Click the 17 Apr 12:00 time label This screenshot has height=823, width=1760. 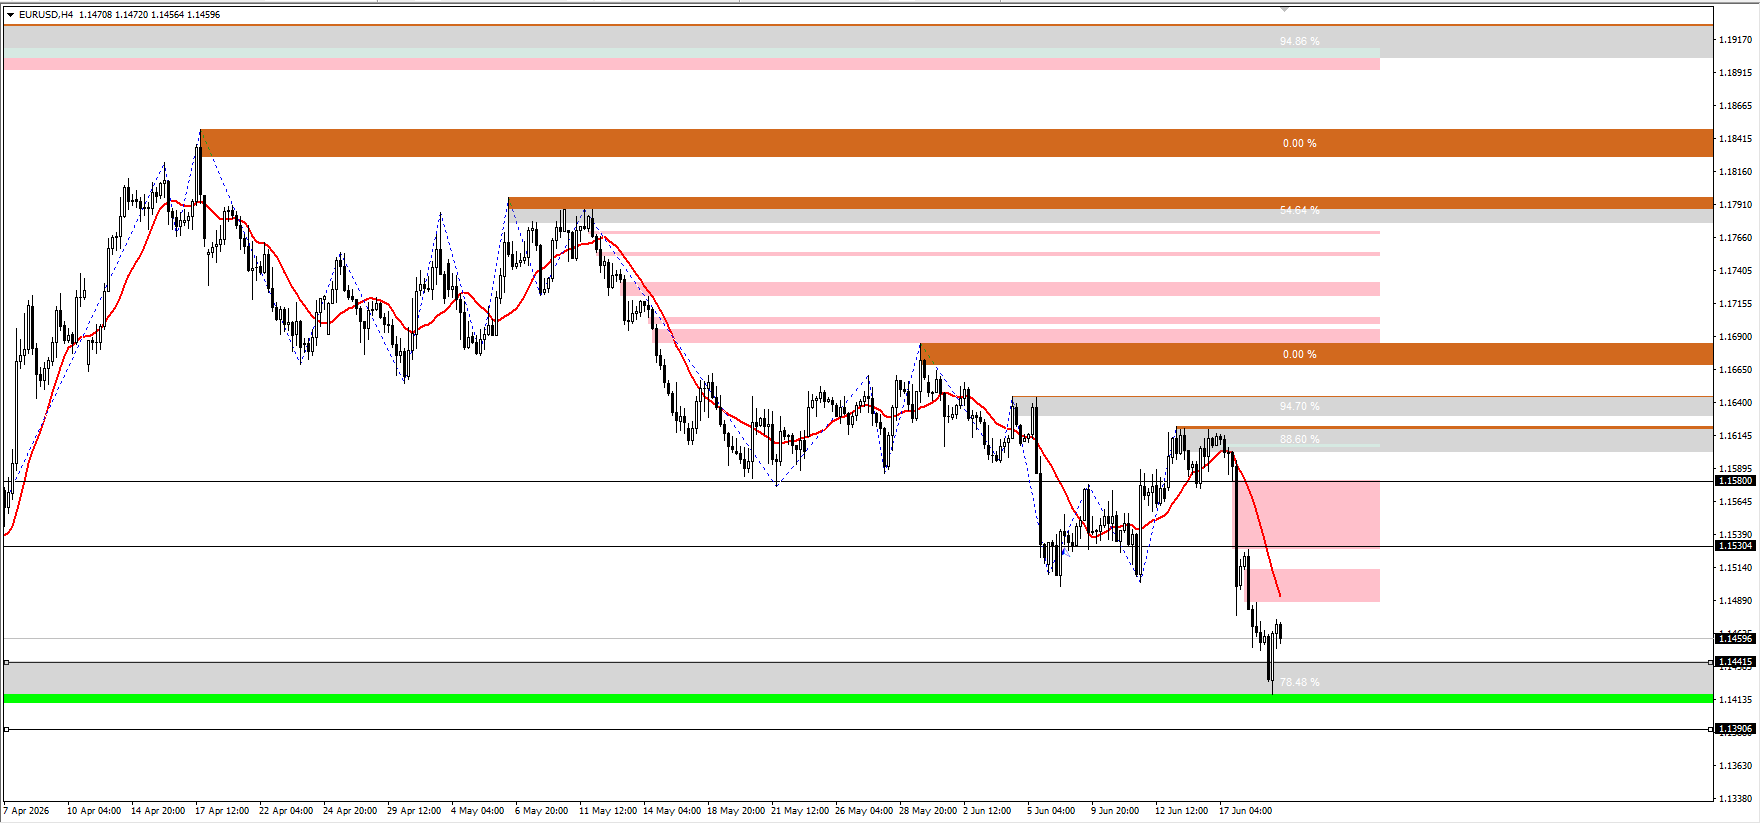(x=222, y=811)
